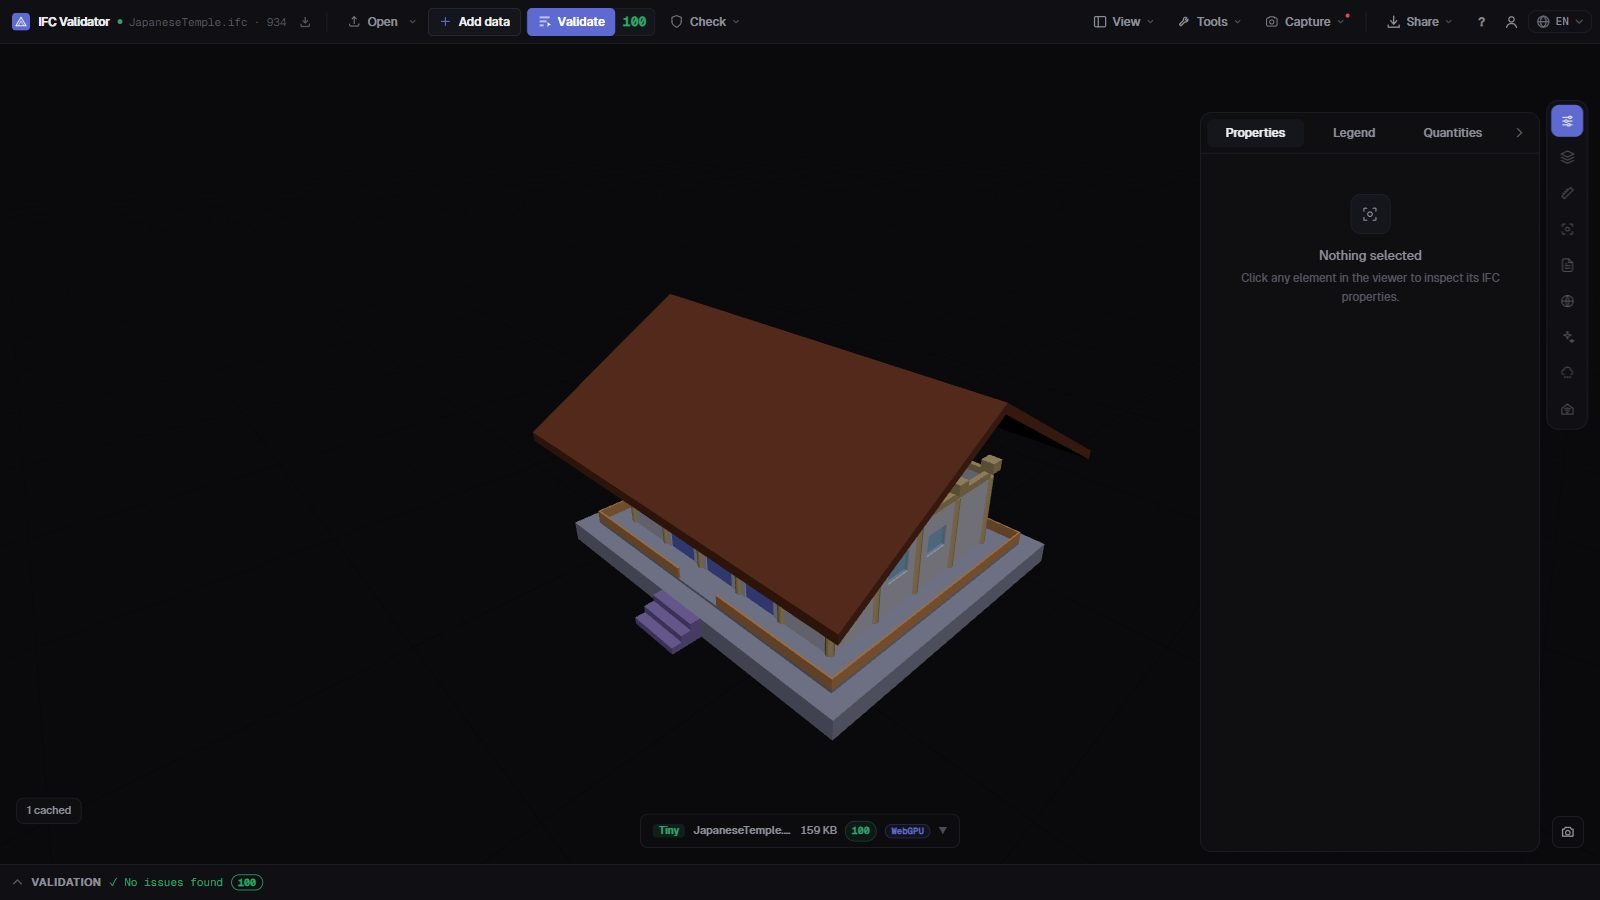Open the layers stack sidebar icon
Screen dimensions: 1600x900
(1567, 157)
